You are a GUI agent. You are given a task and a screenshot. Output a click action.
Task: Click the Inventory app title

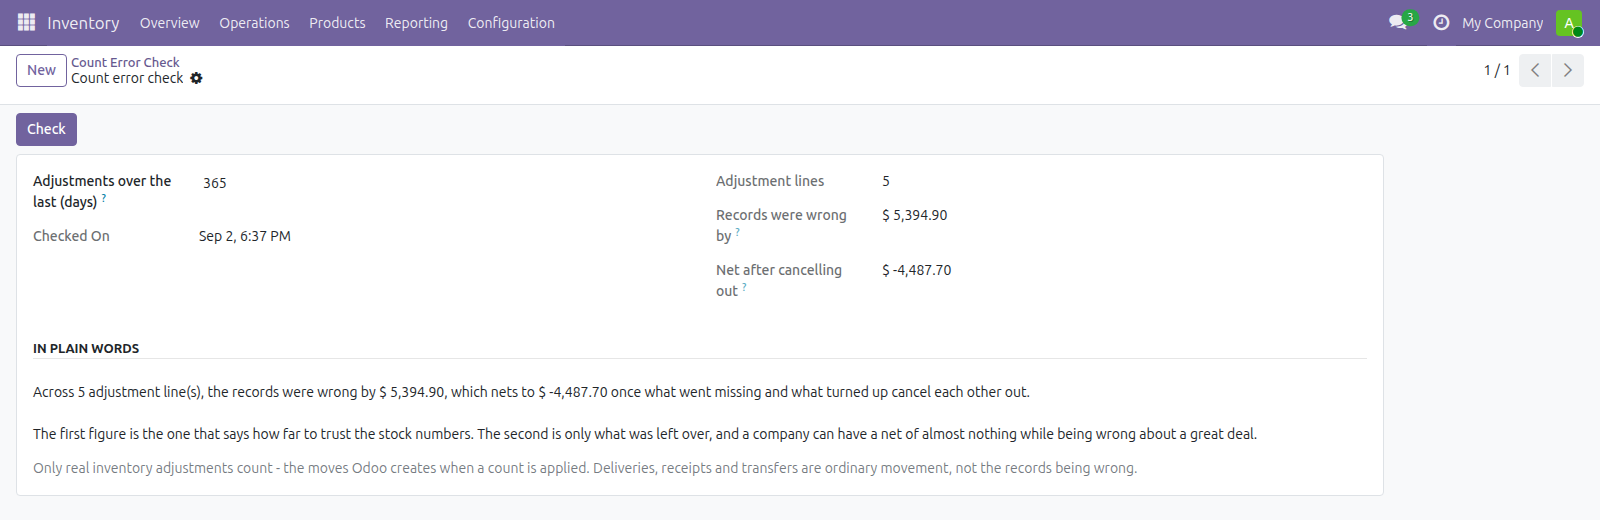[x=83, y=22]
